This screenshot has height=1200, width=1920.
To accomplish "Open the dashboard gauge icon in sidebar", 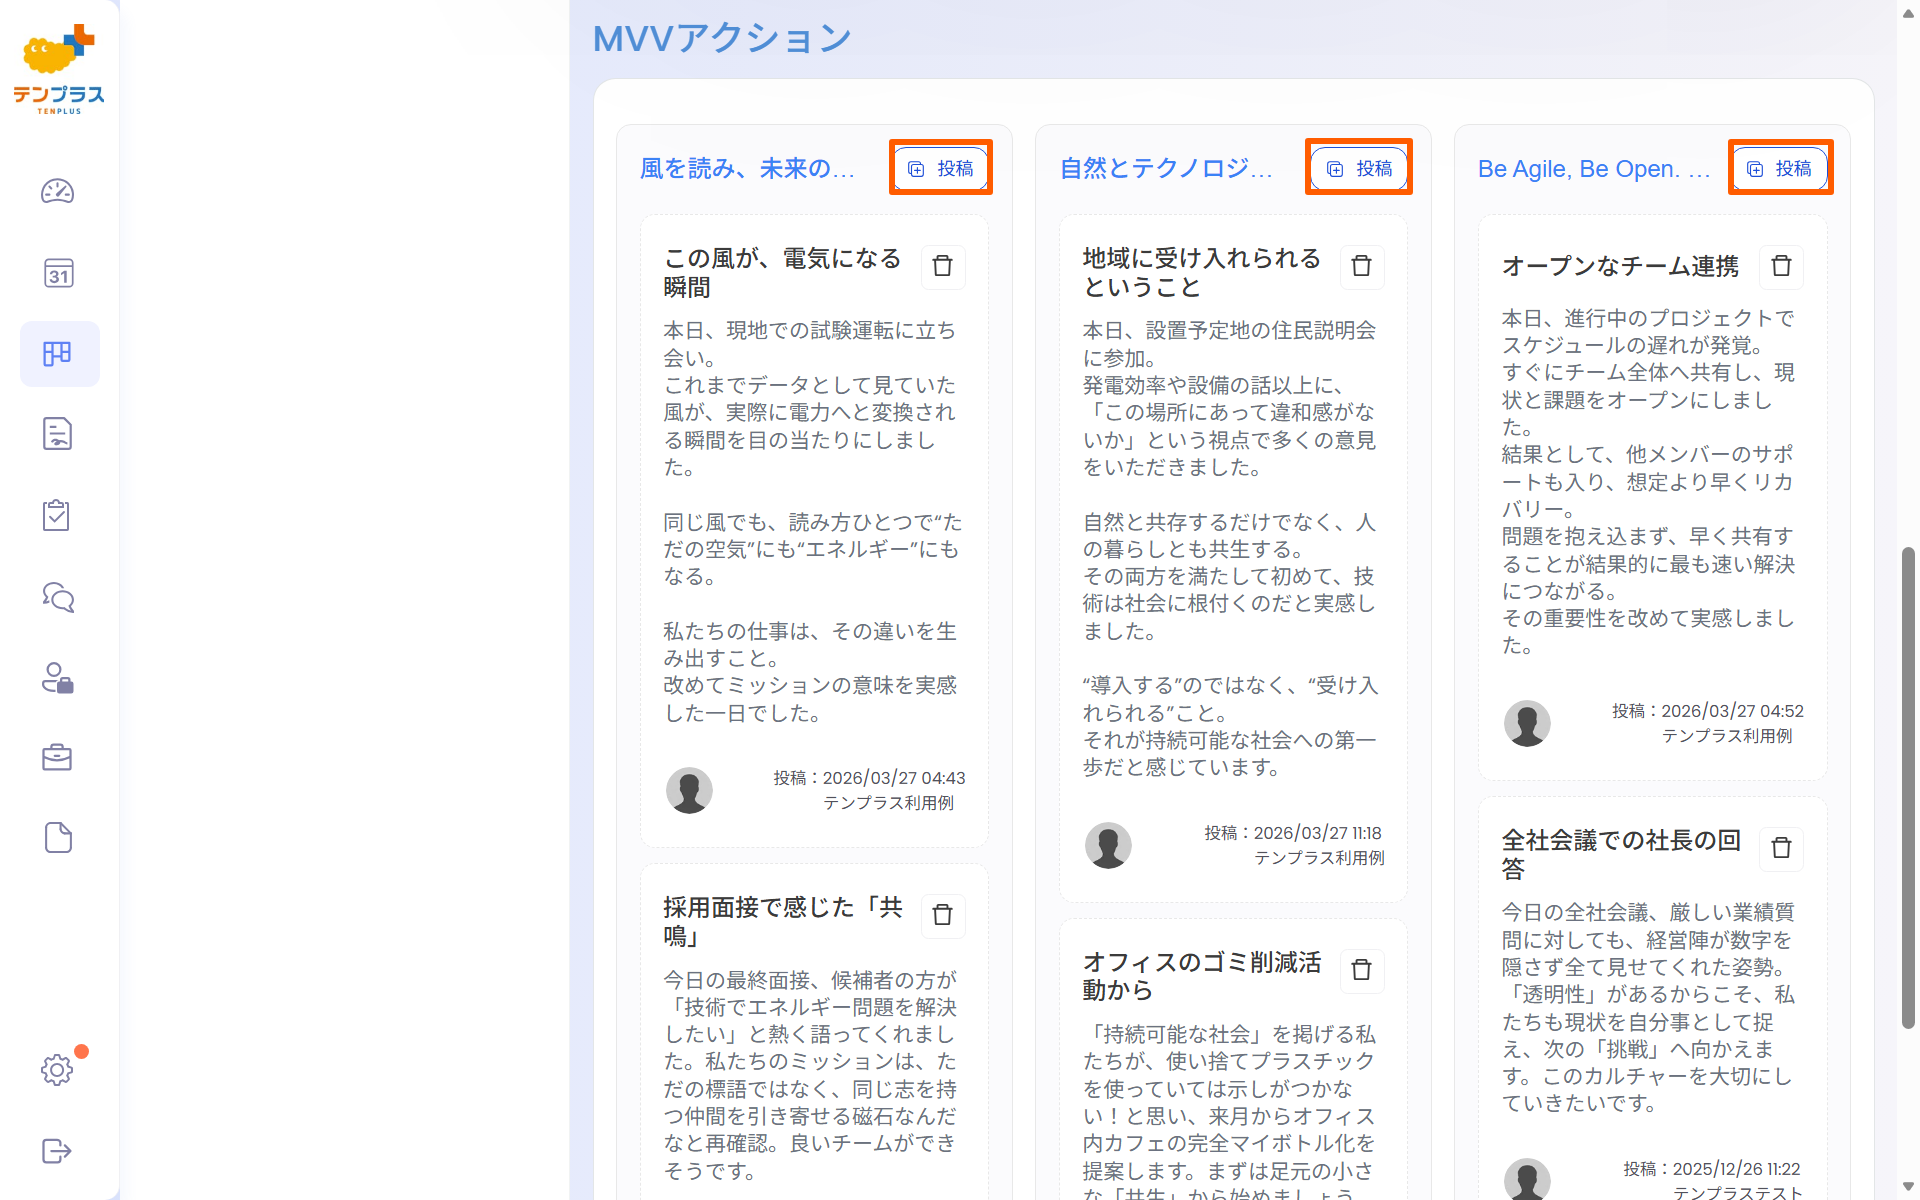I will (x=58, y=191).
